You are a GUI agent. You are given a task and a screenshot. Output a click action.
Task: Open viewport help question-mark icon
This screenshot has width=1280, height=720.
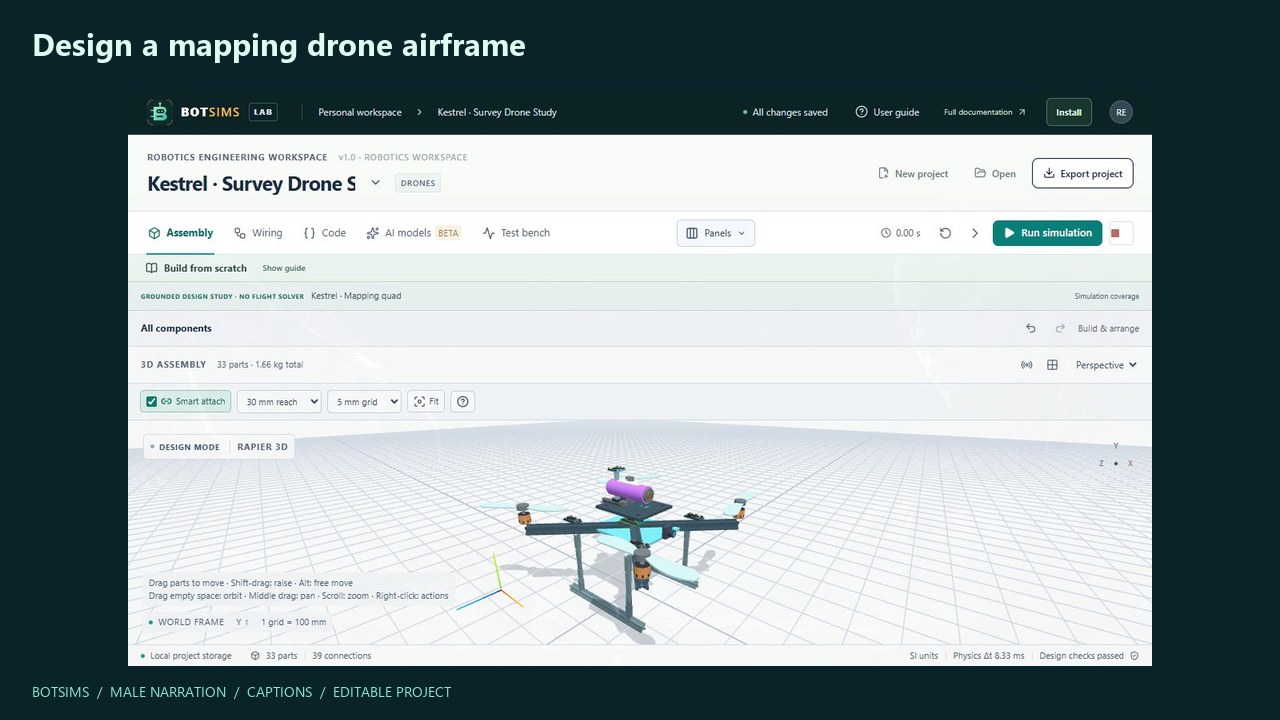point(462,402)
